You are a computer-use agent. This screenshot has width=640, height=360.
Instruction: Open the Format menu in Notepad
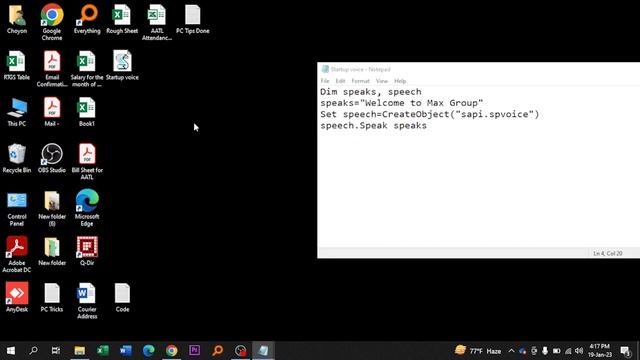click(x=360, y=81)
